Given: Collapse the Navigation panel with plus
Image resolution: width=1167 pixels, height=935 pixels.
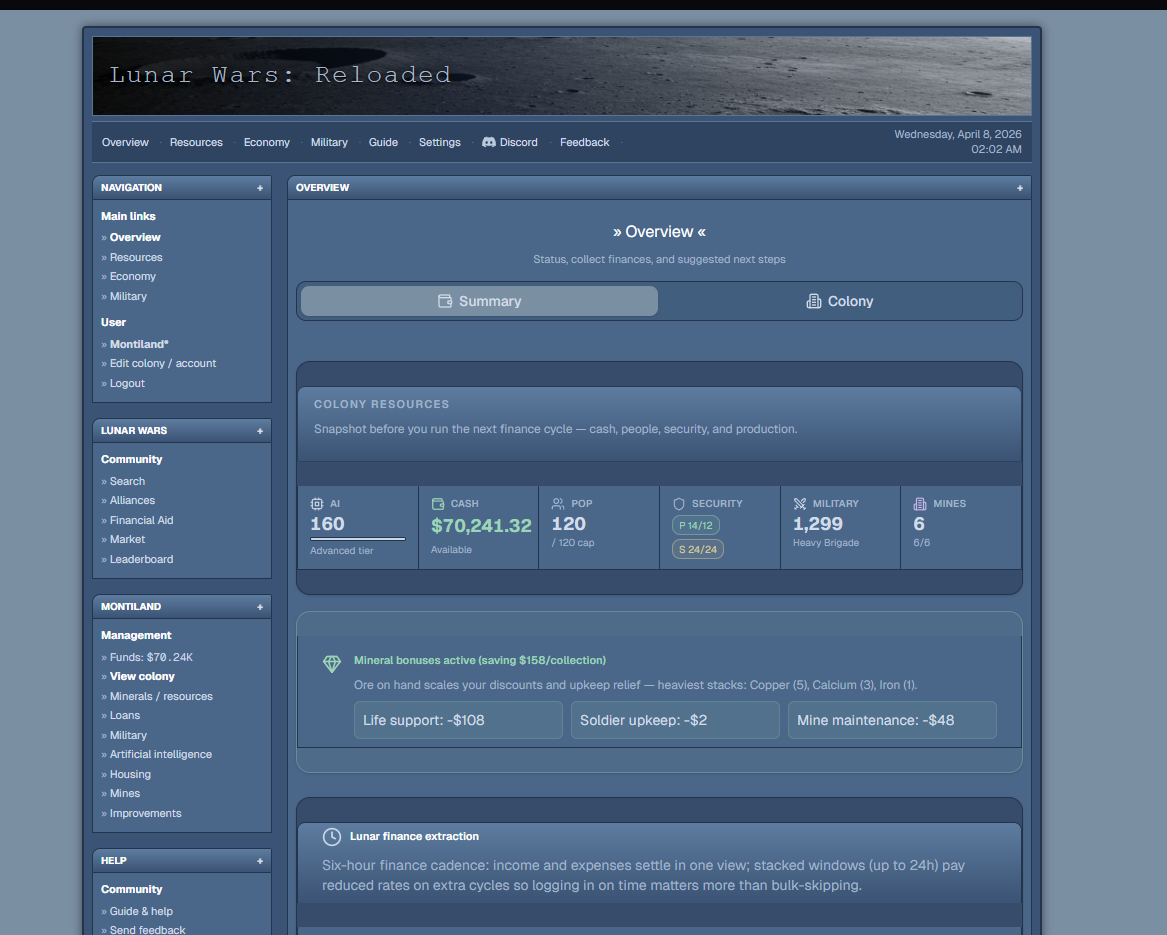Looking at the screenshot, I should tap(260, 188).
